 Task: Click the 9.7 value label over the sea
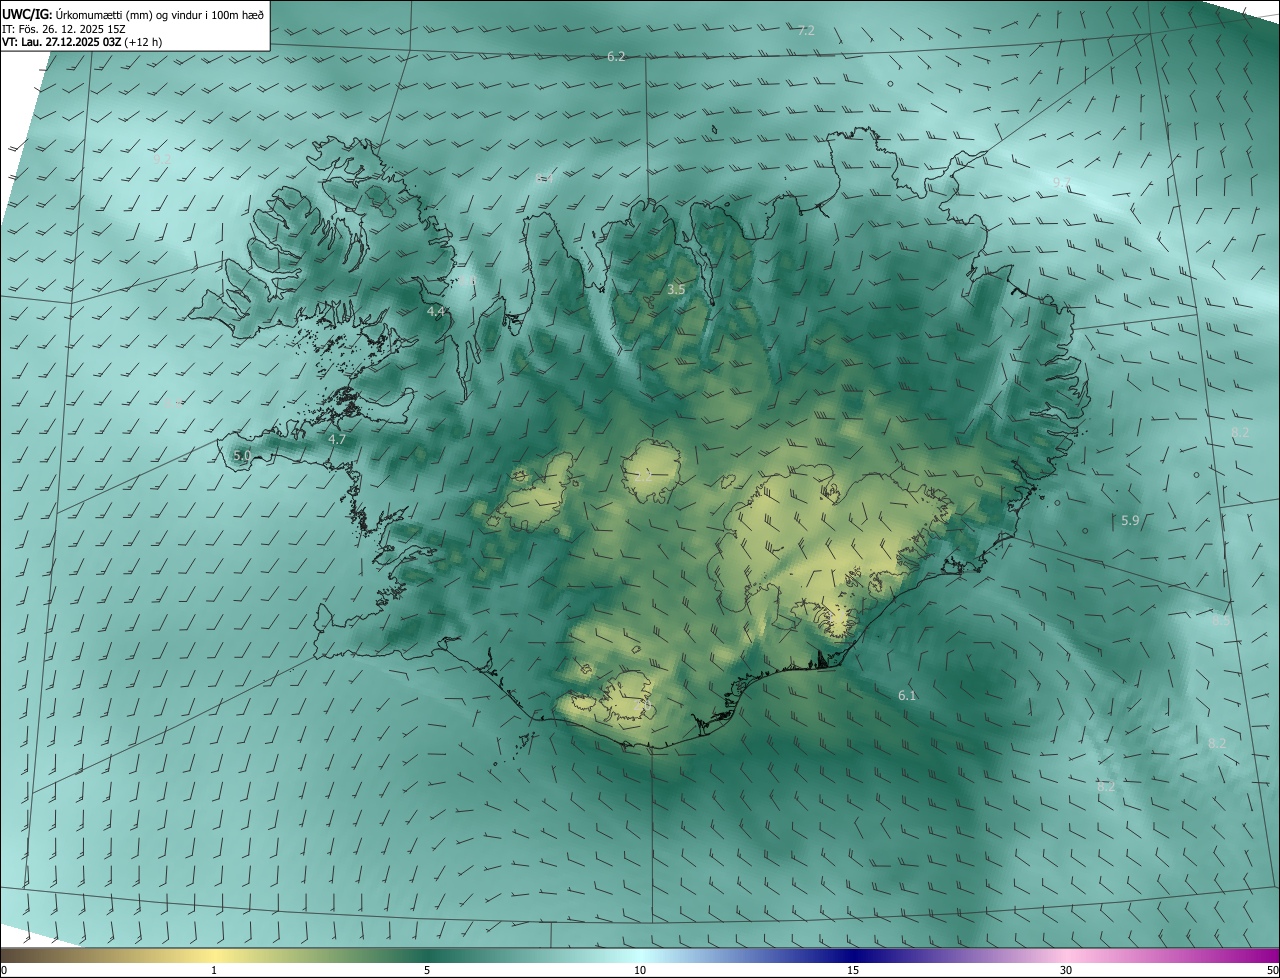(x=1061, y=182)
